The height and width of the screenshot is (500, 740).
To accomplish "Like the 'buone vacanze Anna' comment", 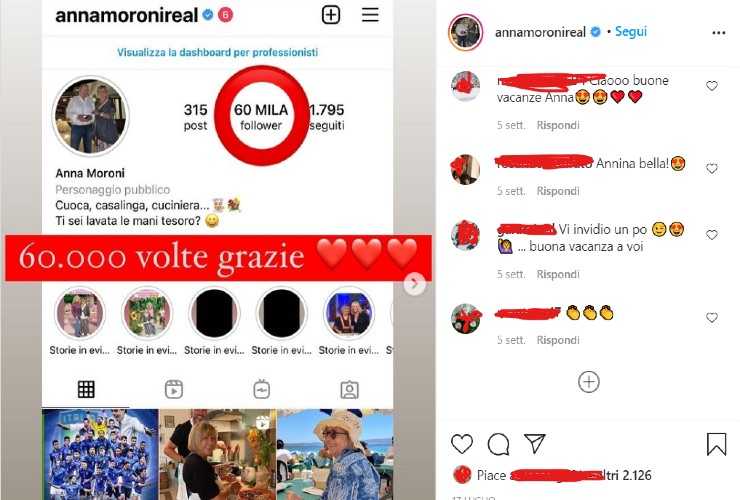I will tap(712, 86).
